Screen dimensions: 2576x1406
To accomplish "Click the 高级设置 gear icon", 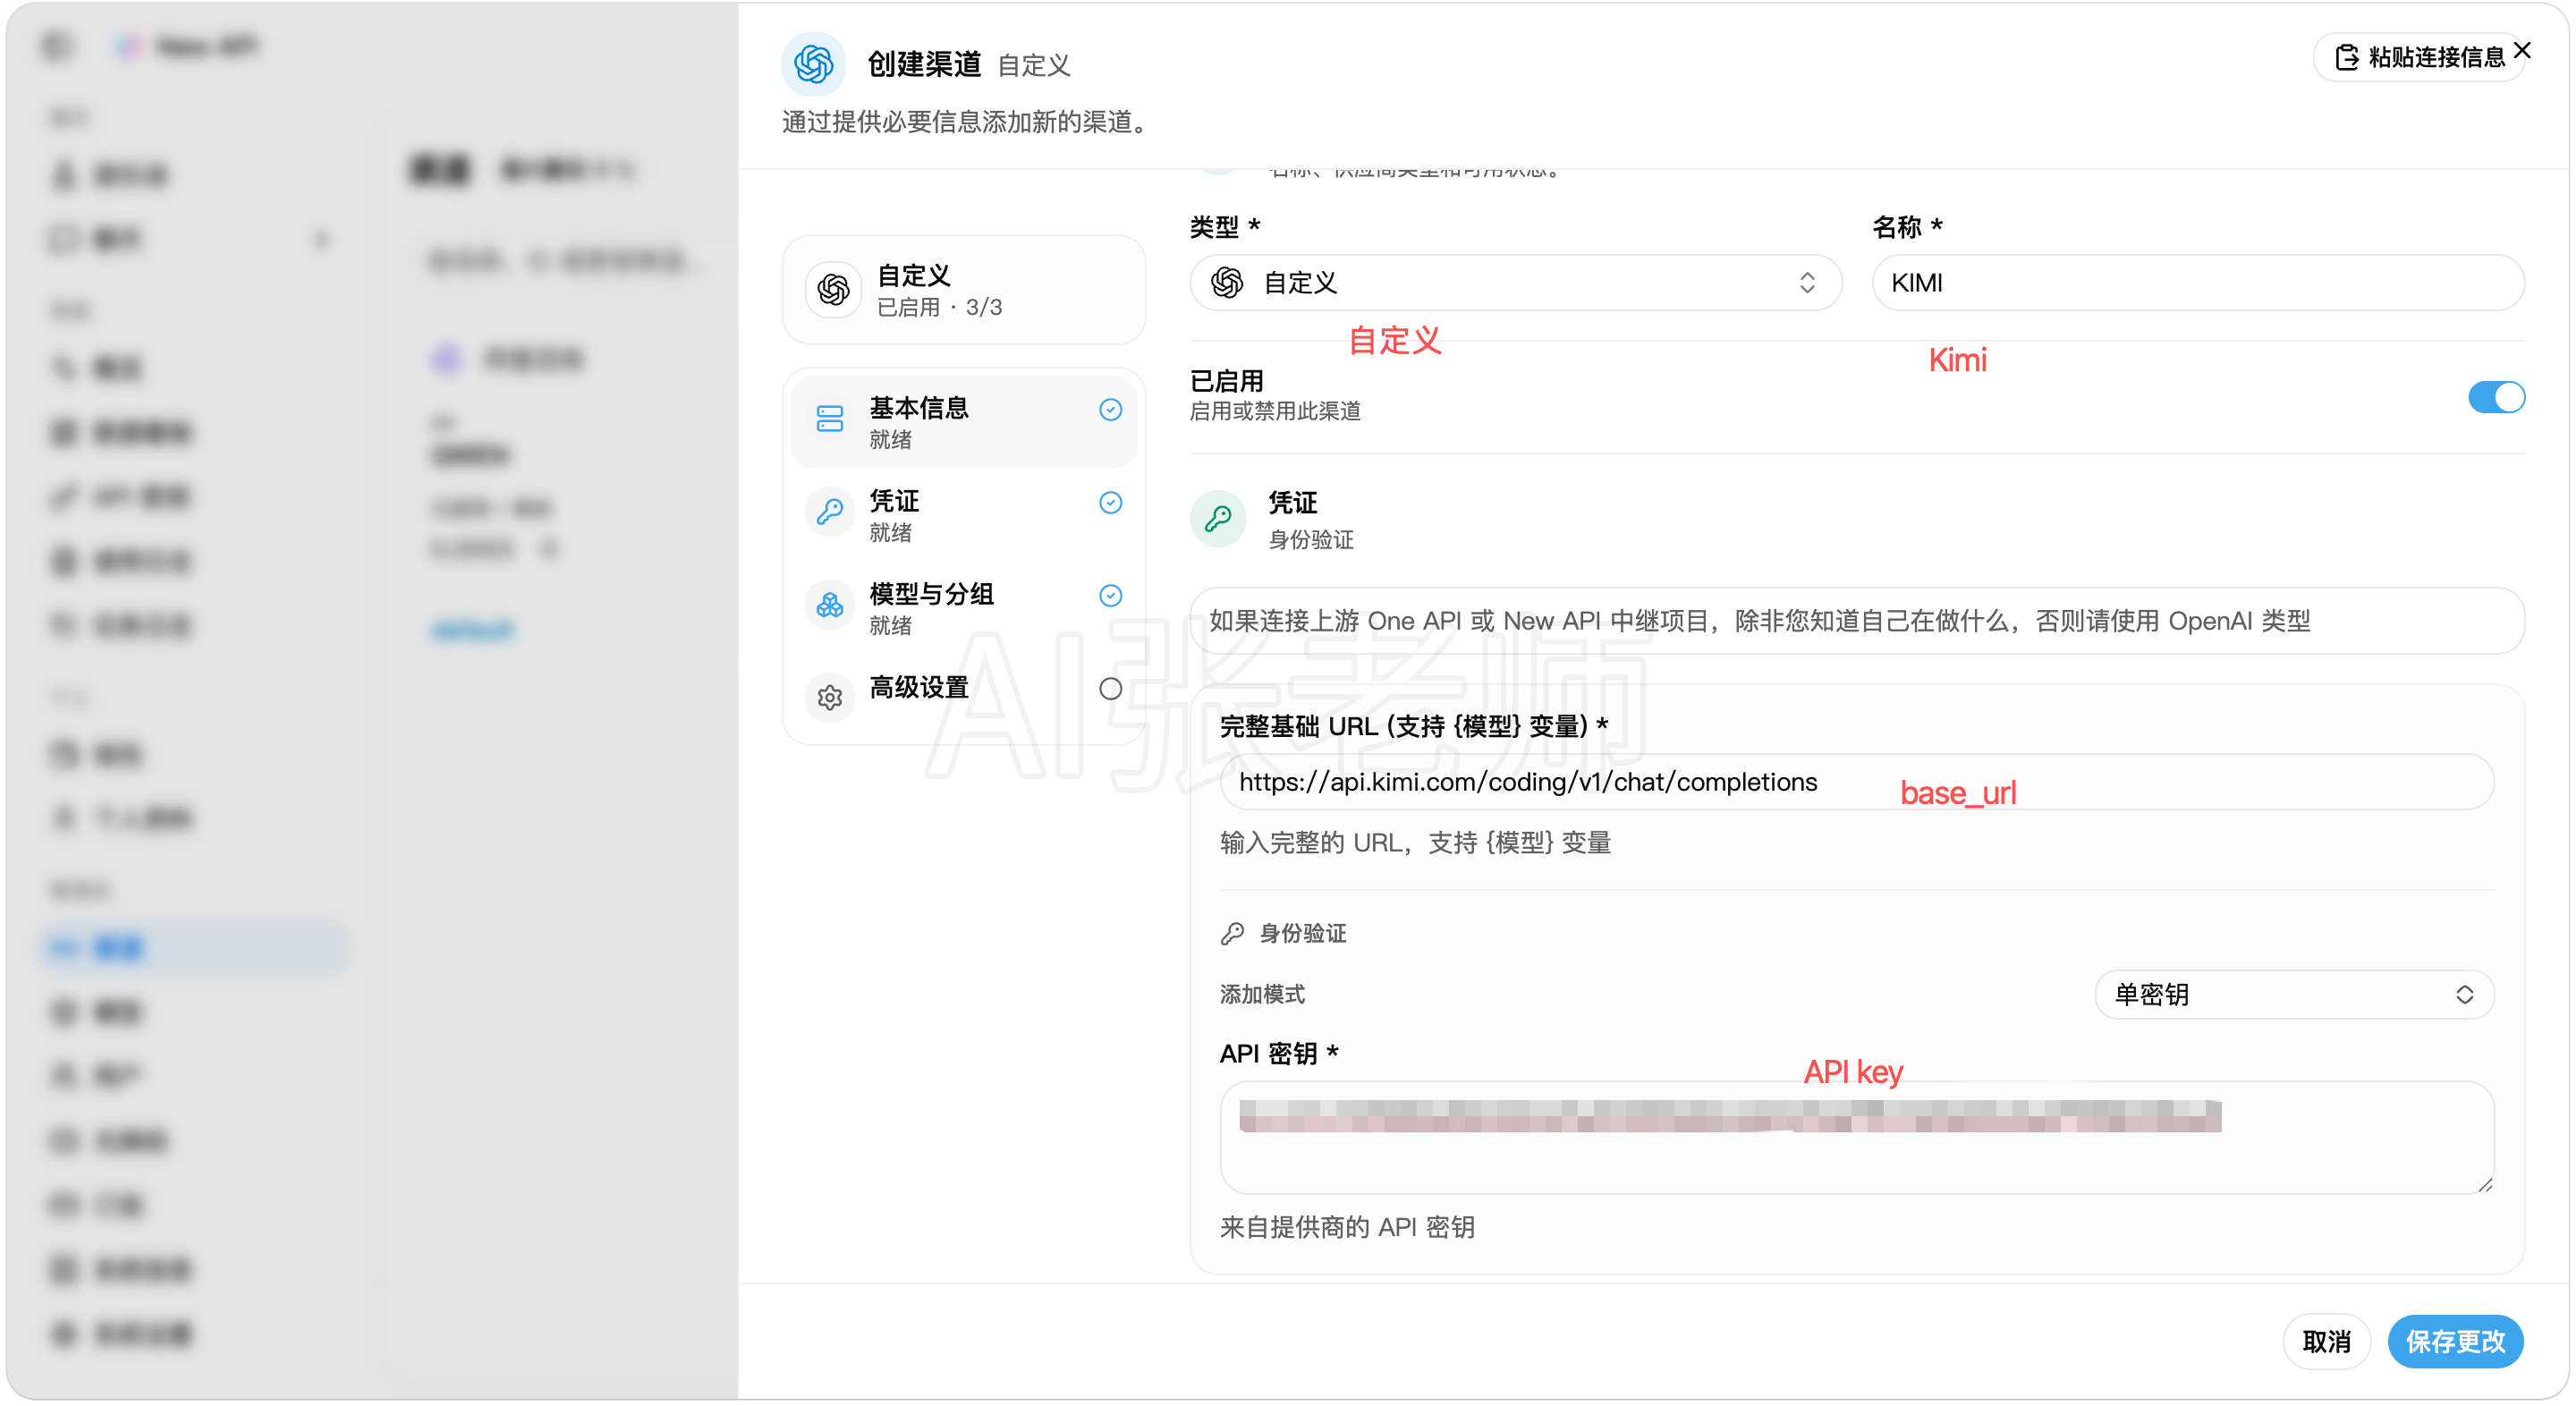I will 830,697.
